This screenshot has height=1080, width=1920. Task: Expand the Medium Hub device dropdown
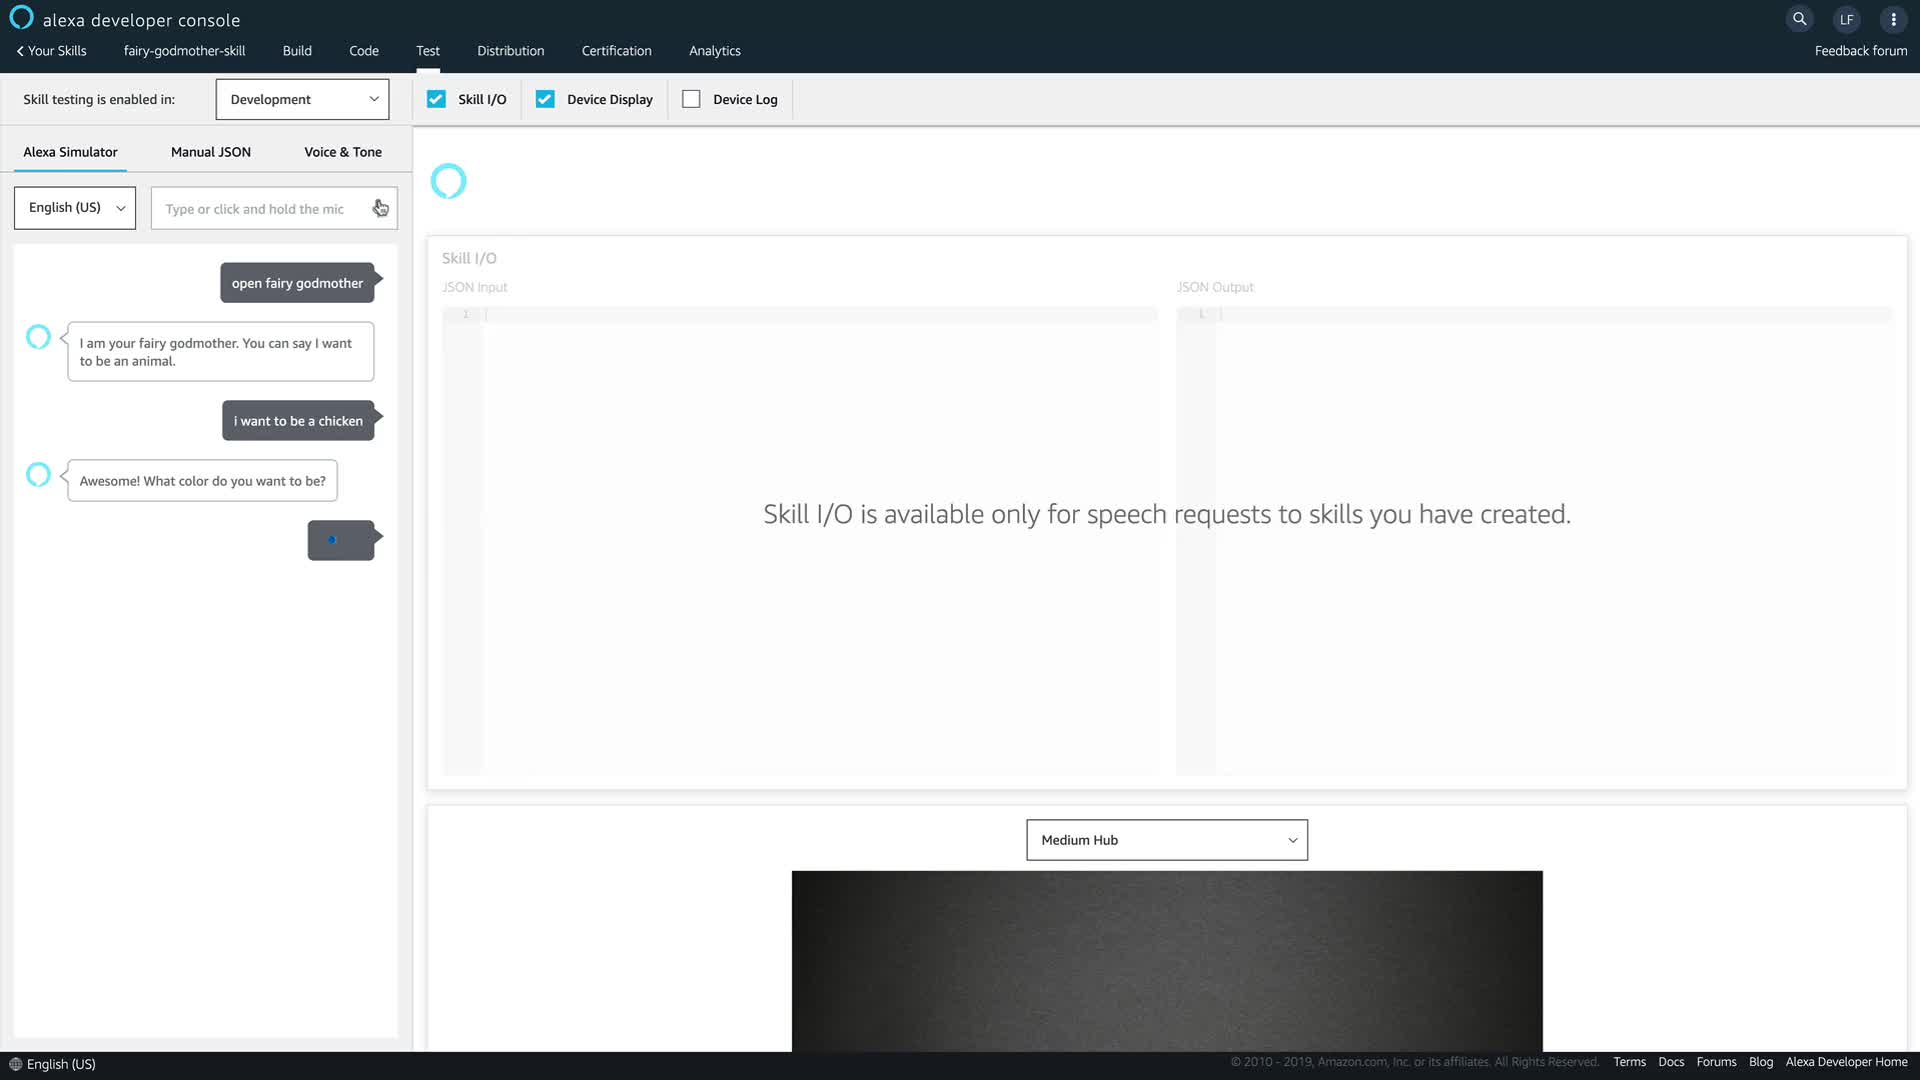(x=1166, y=840)
